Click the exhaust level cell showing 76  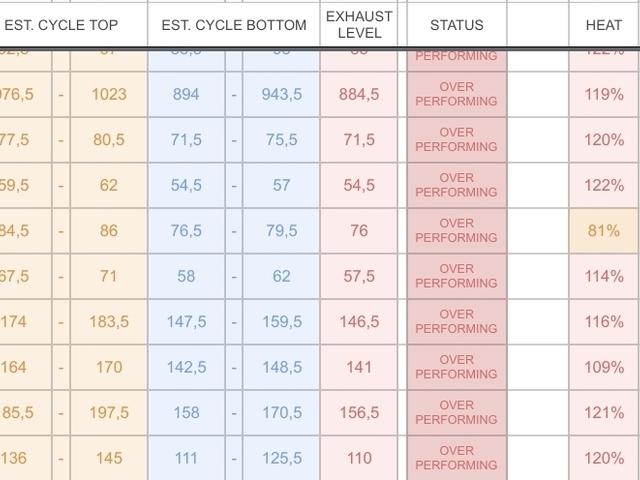360,231
